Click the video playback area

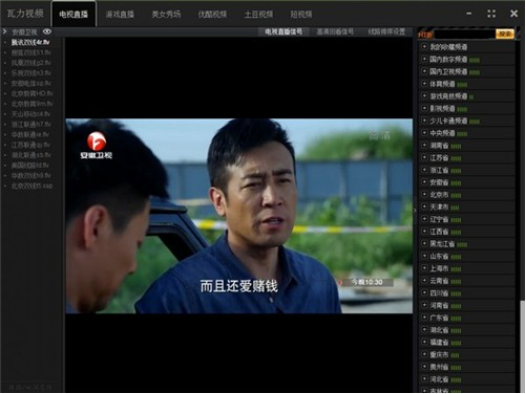pyautogui.click(x=239, y=216)
